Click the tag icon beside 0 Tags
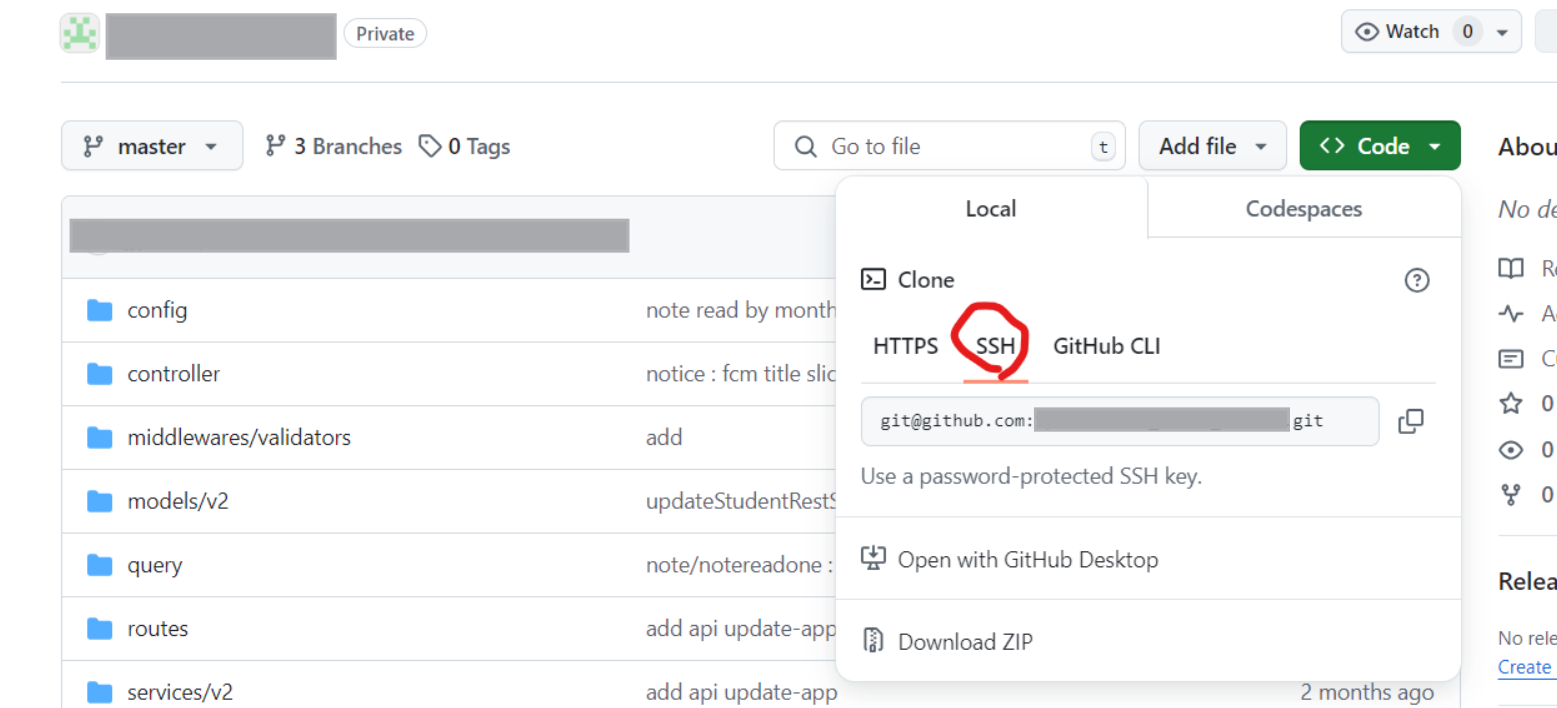Screen dimensions: 1557x708 pos(430,146)
